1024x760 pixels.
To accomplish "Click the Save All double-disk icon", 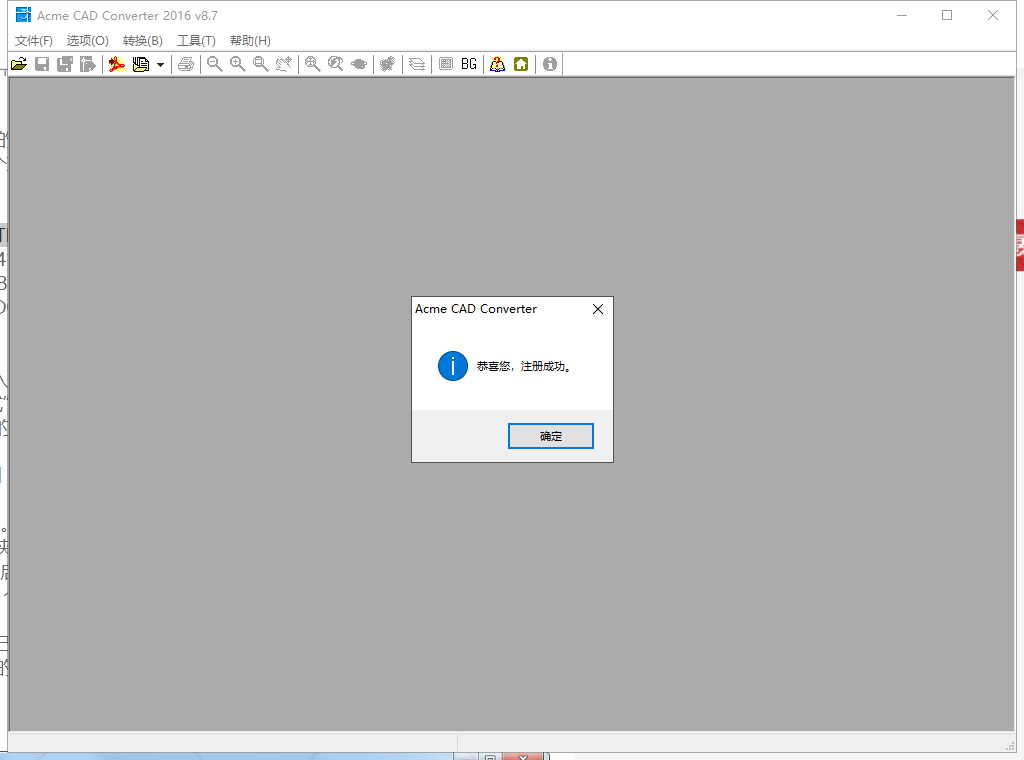I will pos(65,64).
